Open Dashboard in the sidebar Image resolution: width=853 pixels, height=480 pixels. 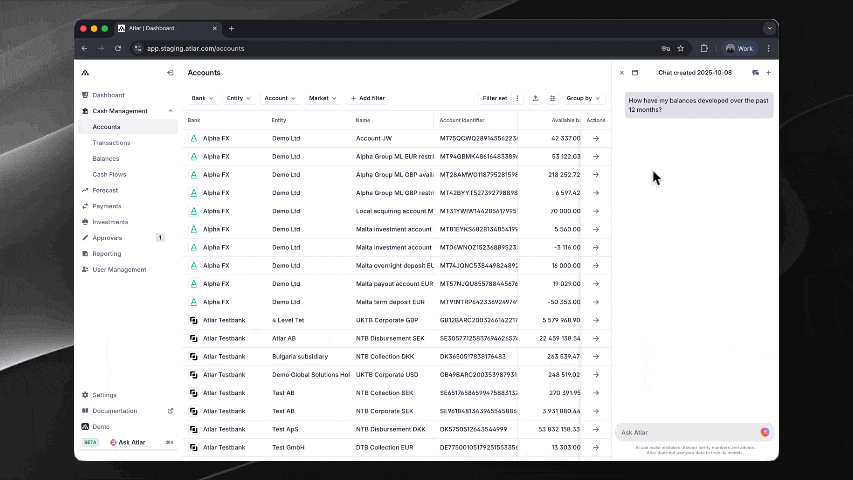pos(108,95)
